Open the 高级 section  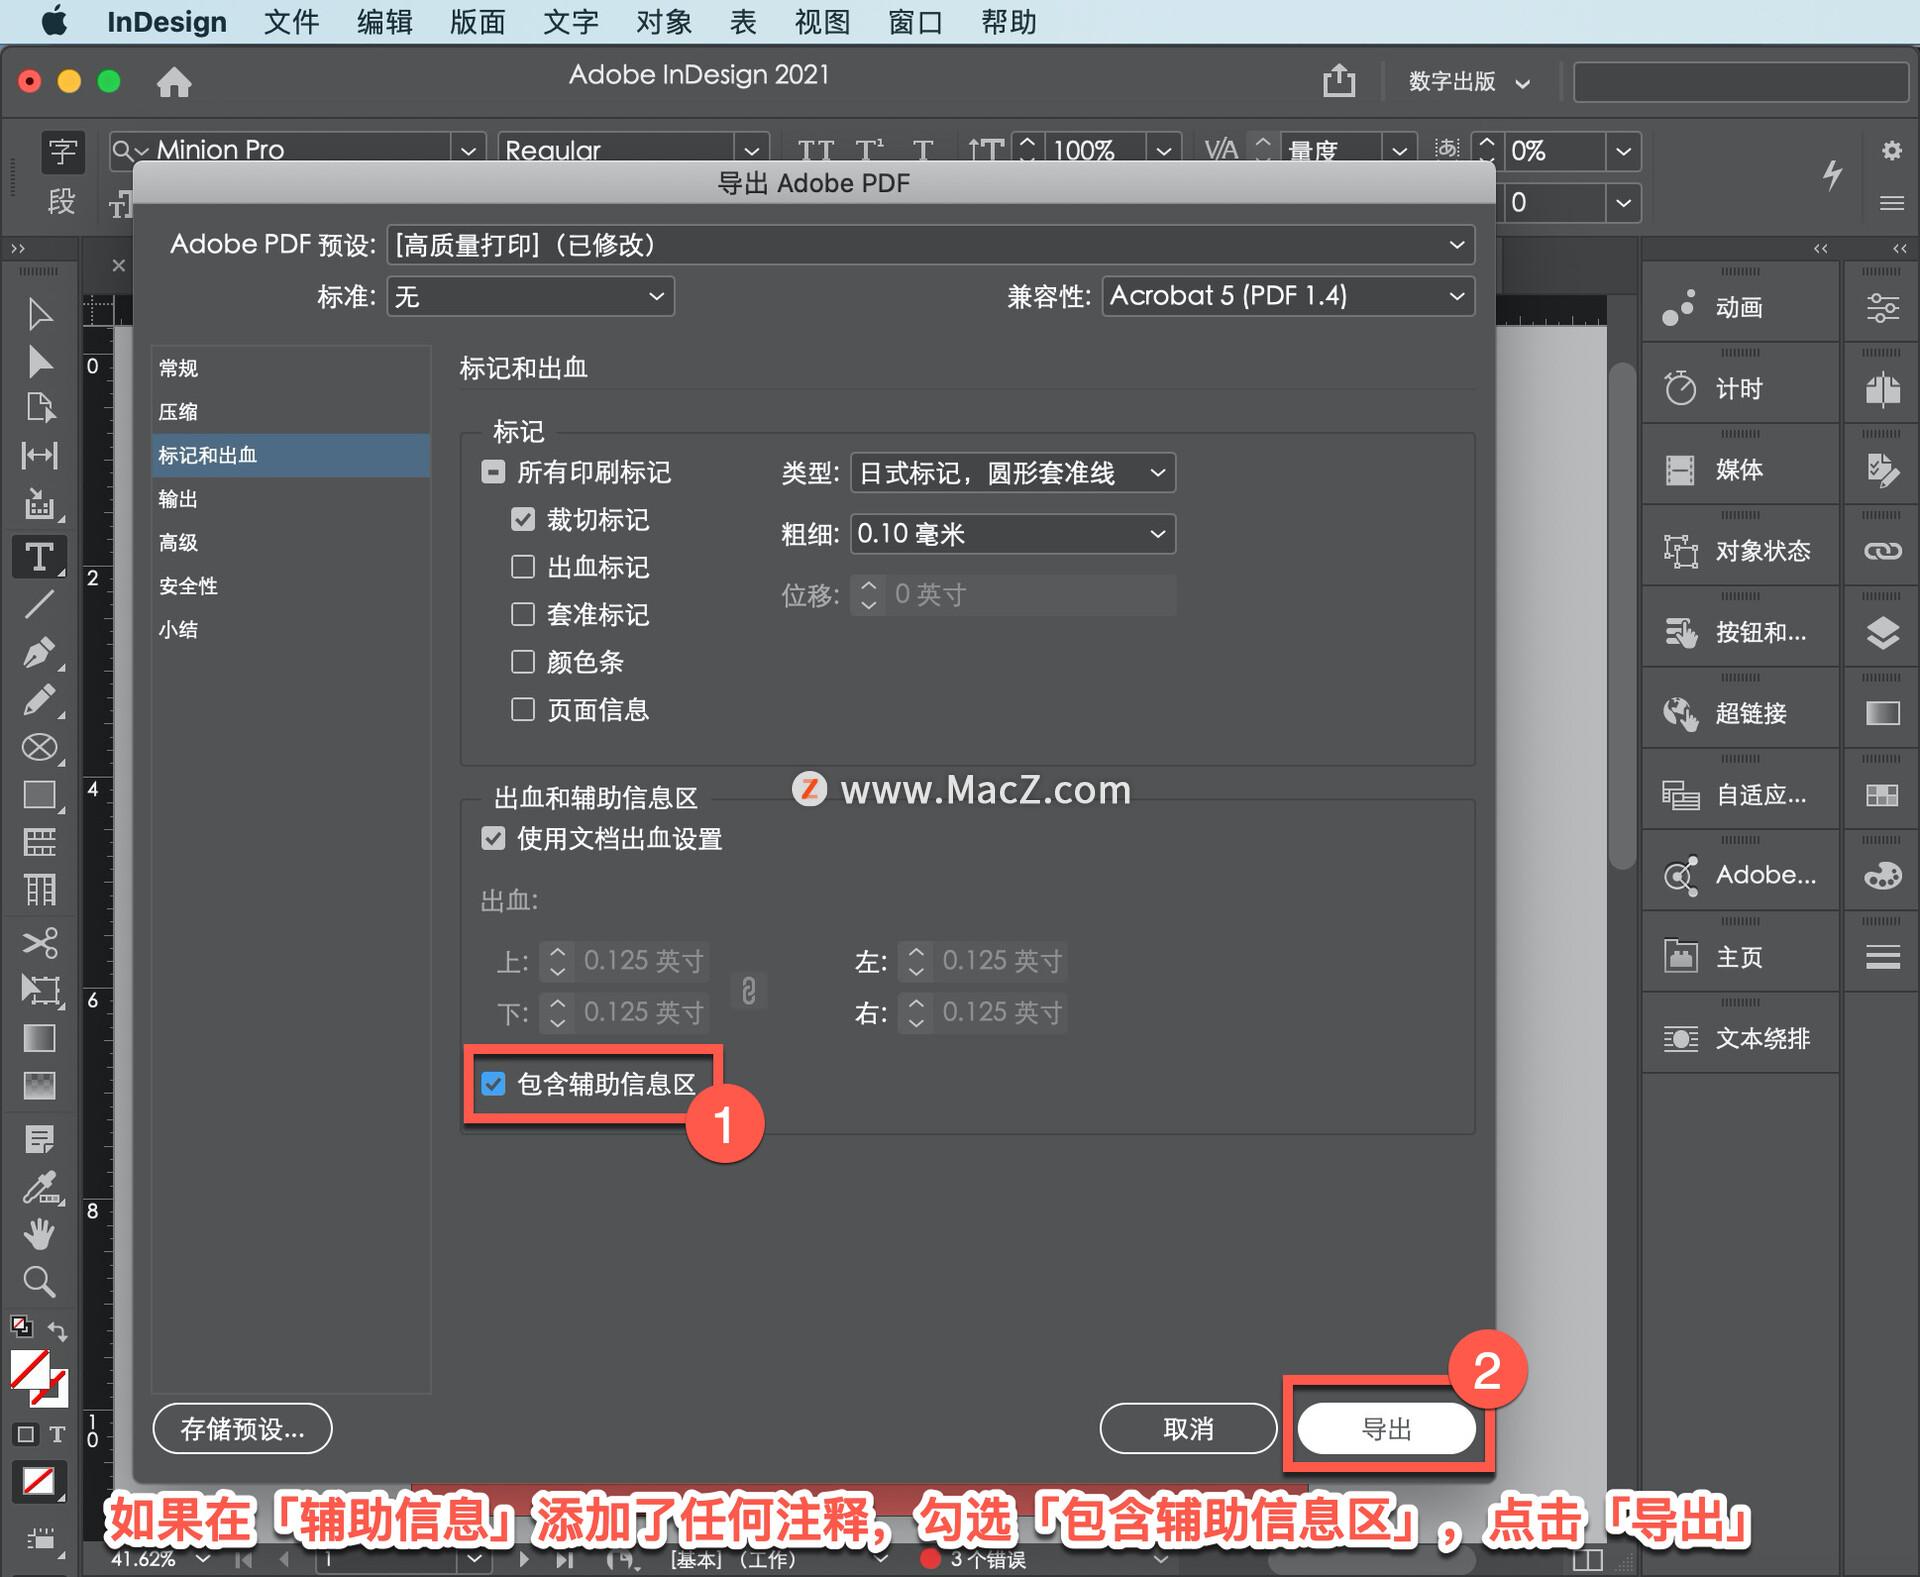point(290,542)
